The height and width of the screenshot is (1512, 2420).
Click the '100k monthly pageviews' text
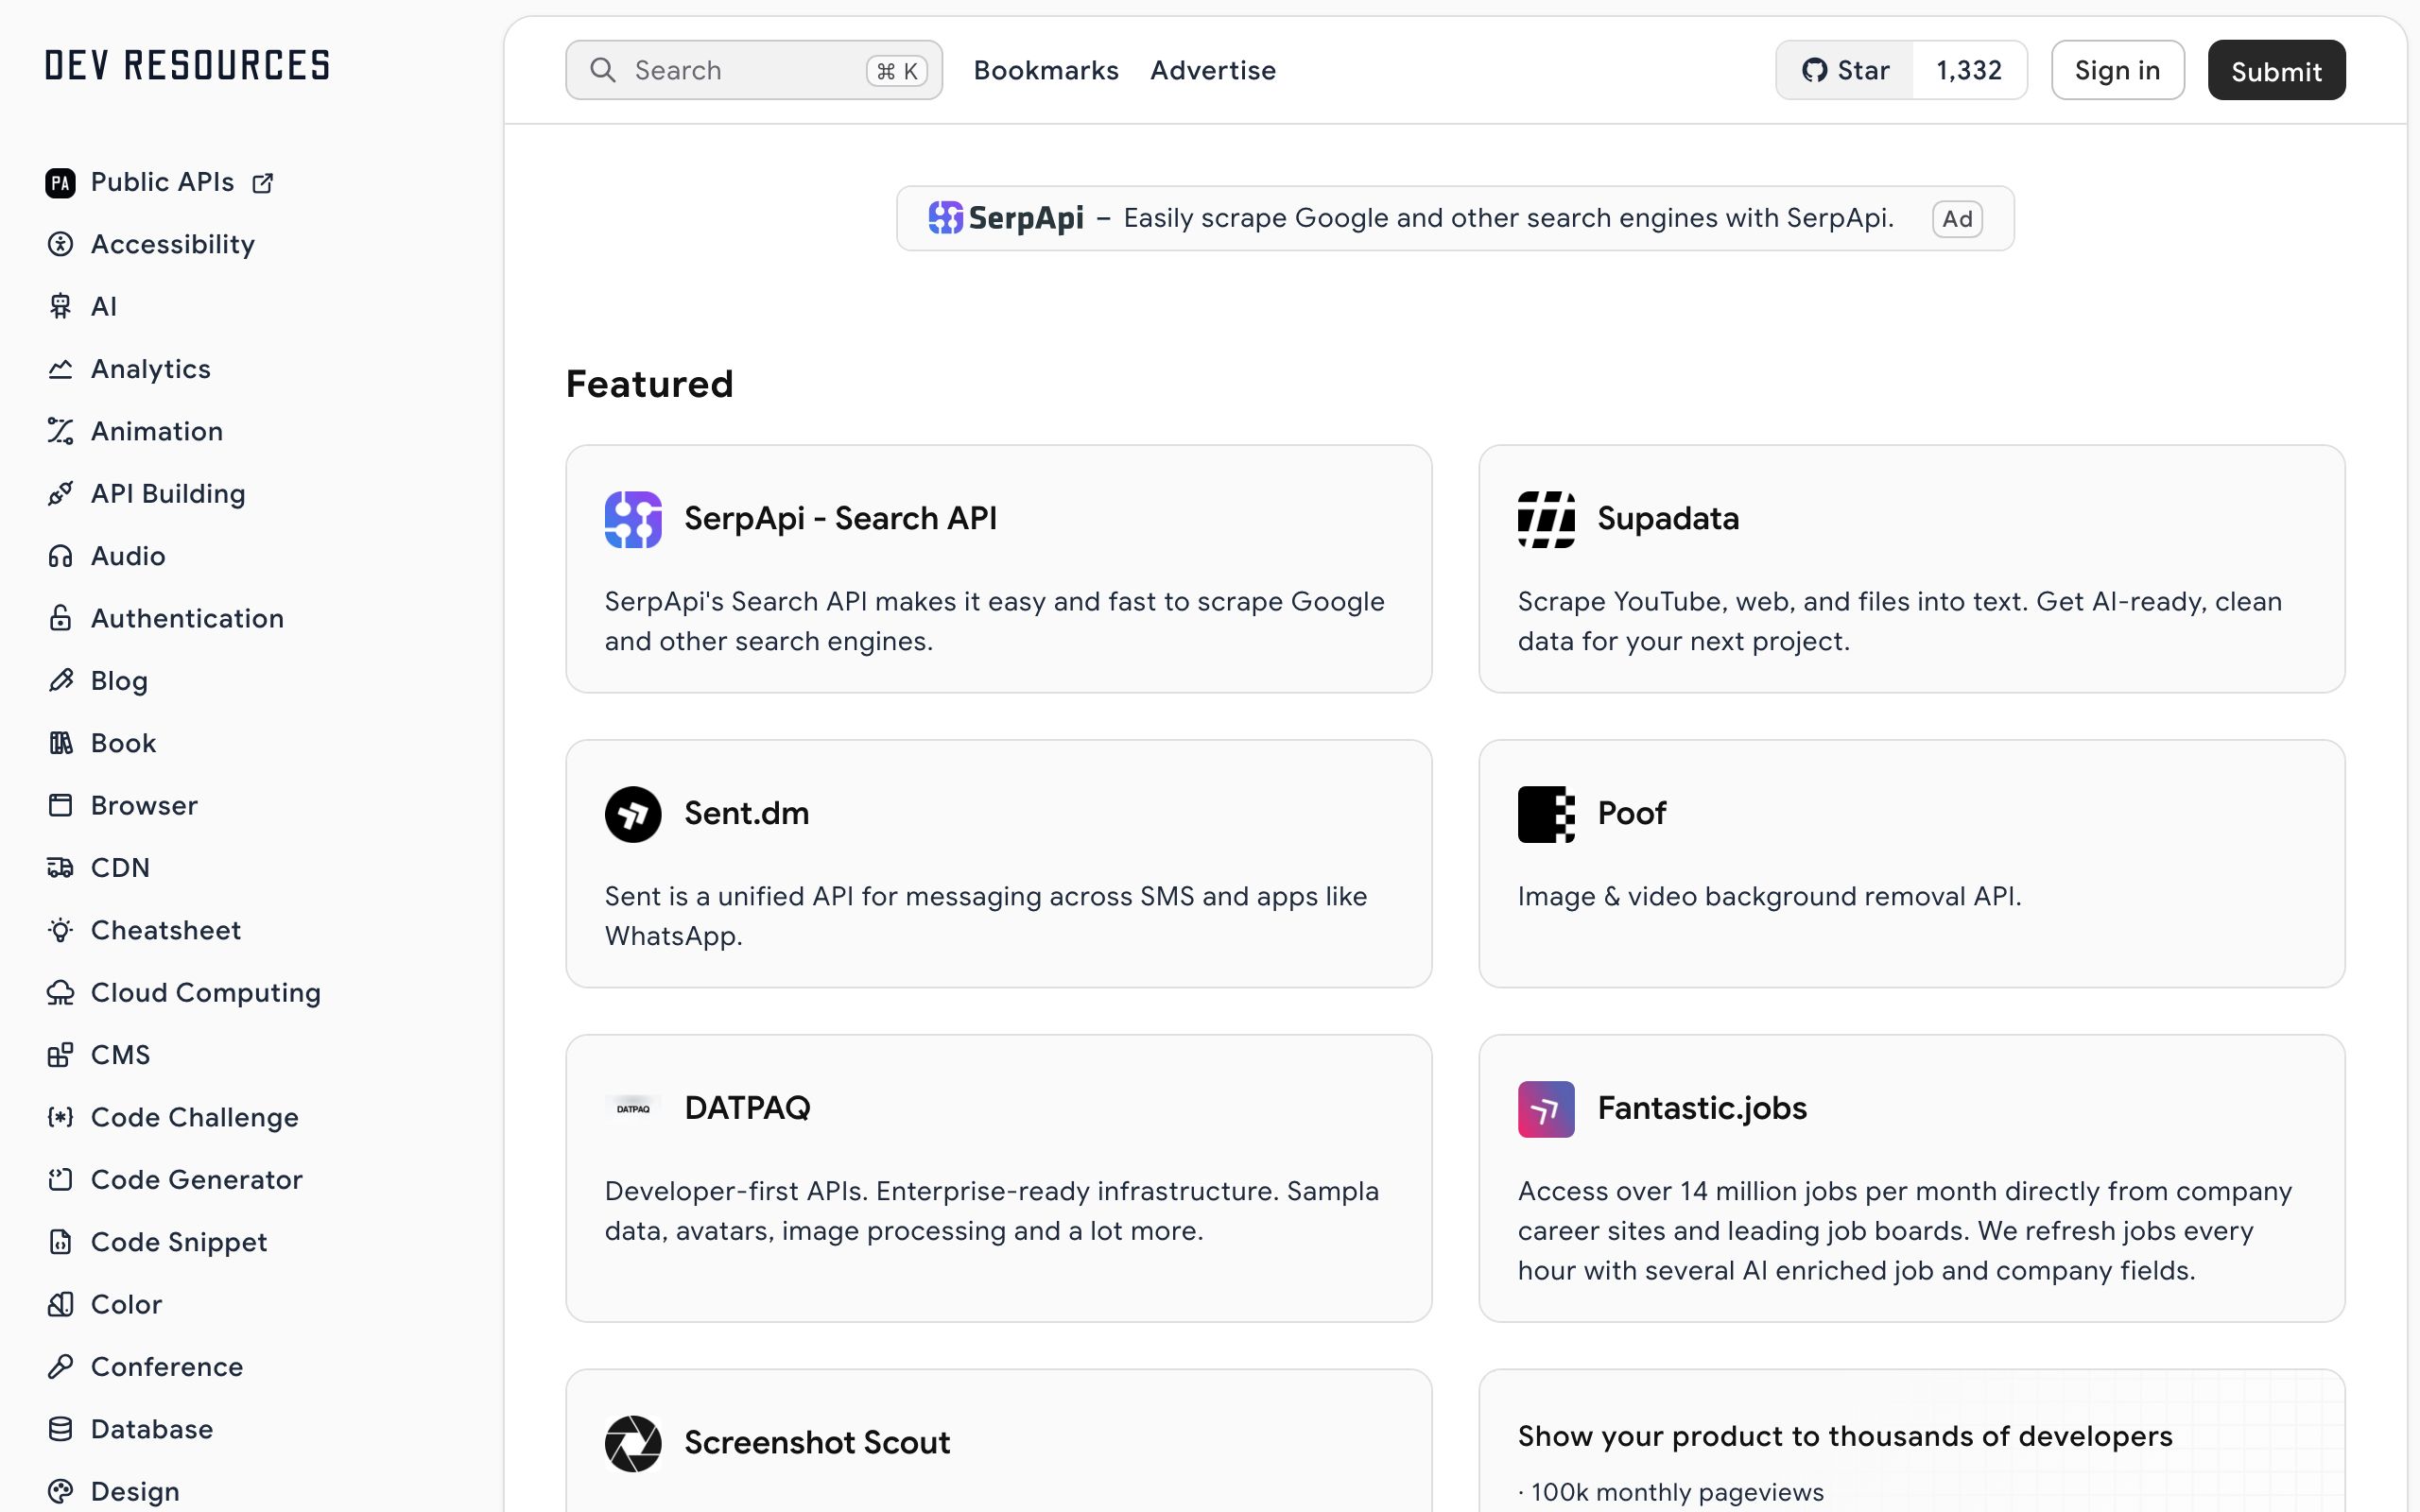[x=1677, y=1492]
